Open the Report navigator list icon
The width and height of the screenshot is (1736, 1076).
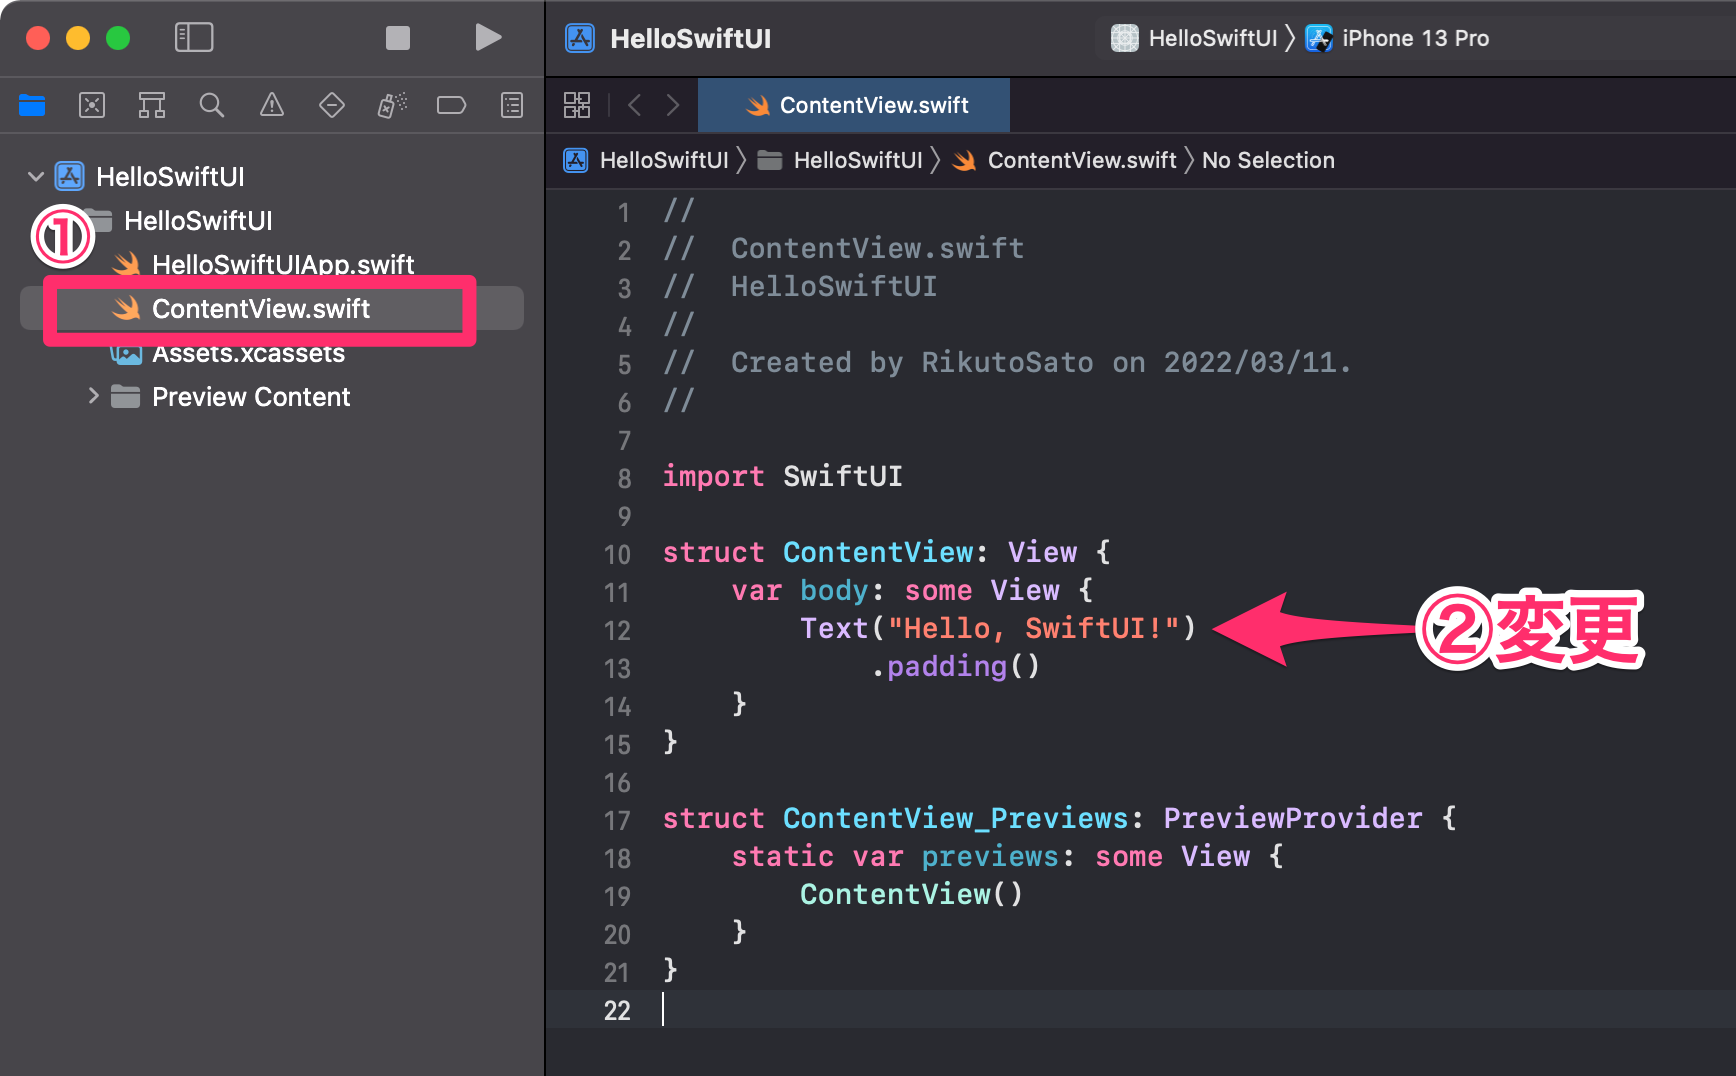(511, 105)
